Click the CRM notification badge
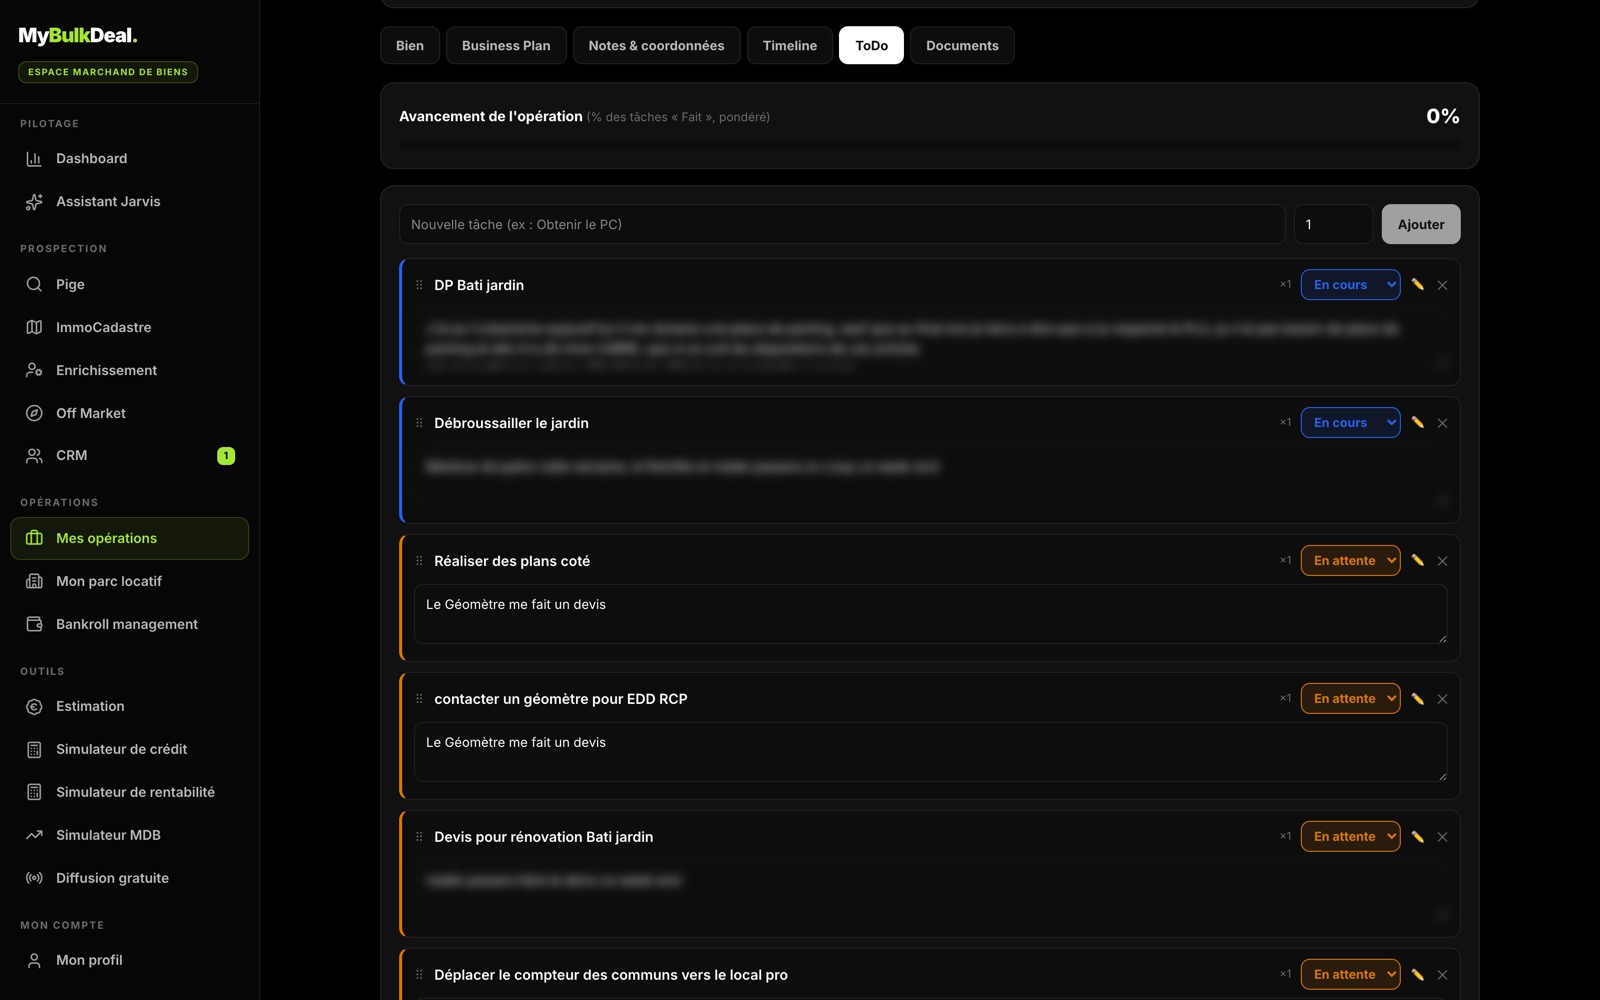This screenshot has width=1600, height=1000. click(x=226, y=456)
